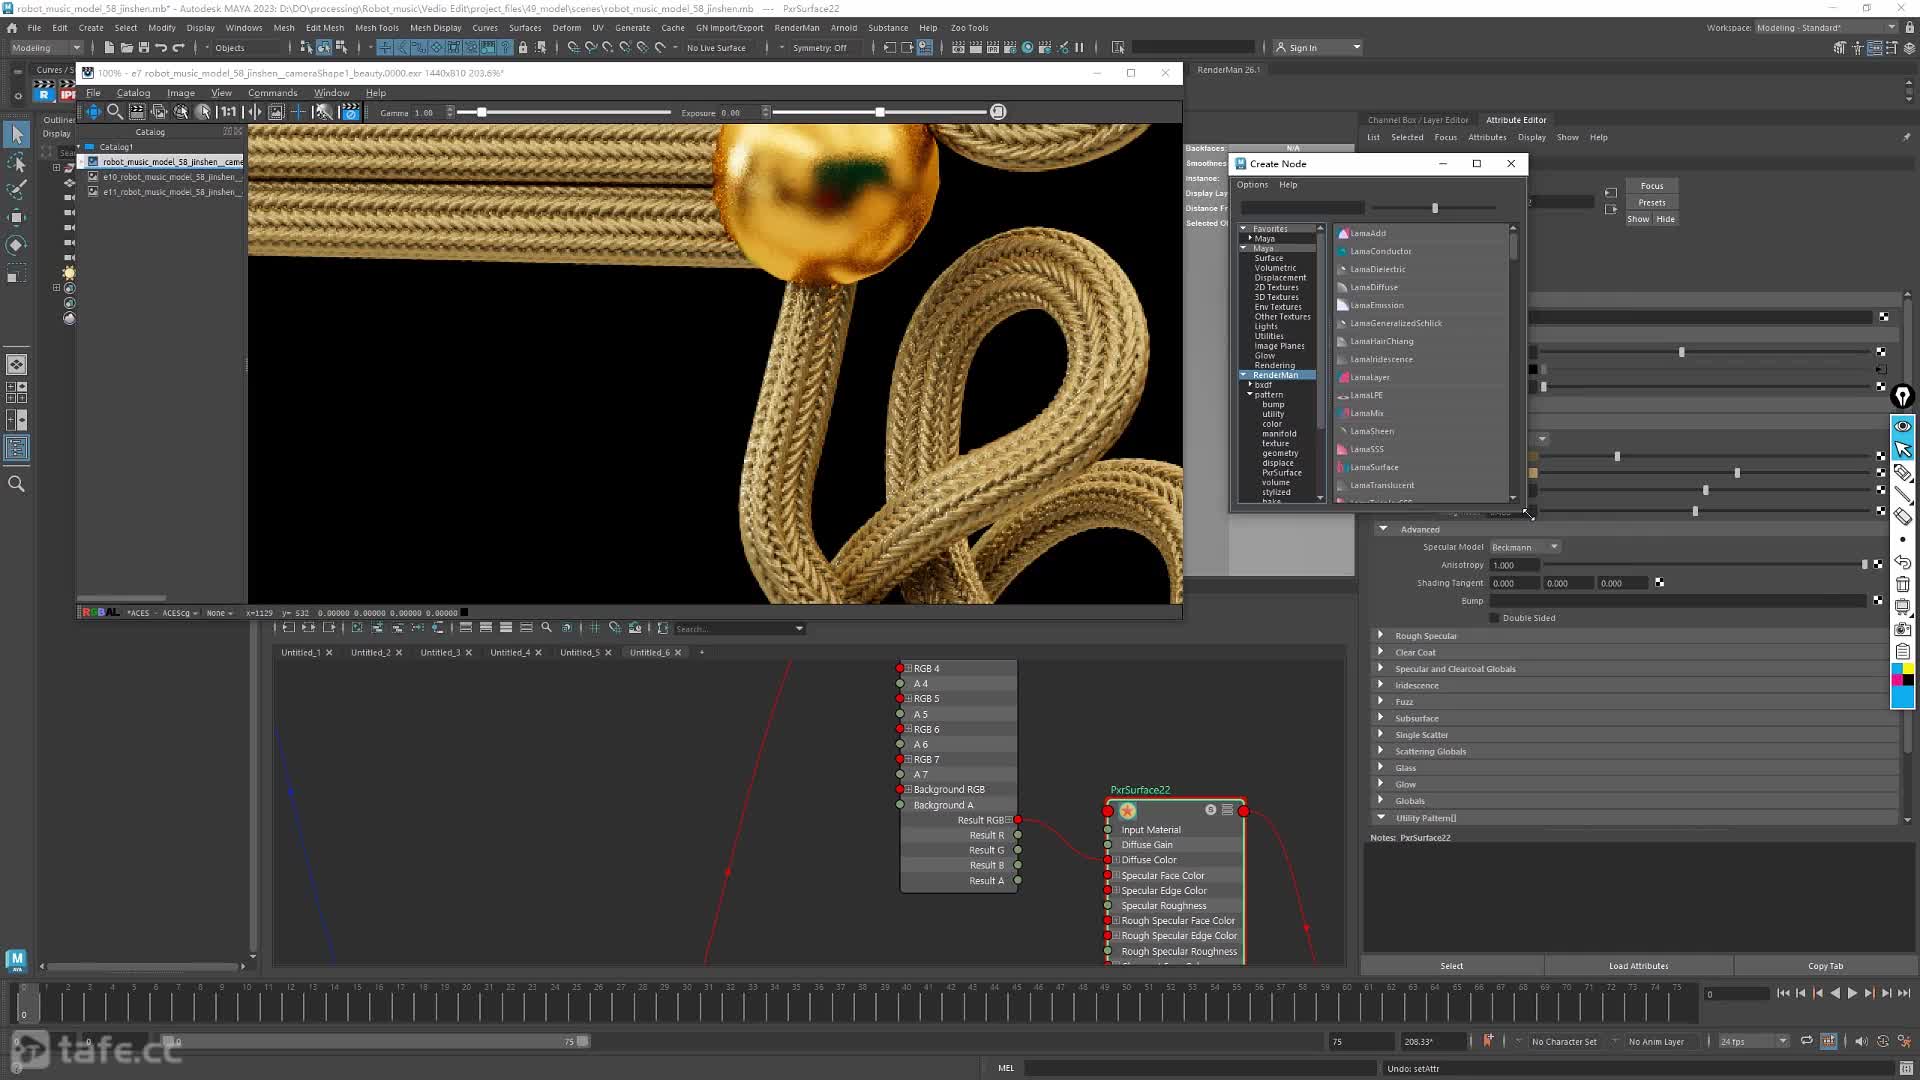Click Background RGB input port on node

[900, 790]
